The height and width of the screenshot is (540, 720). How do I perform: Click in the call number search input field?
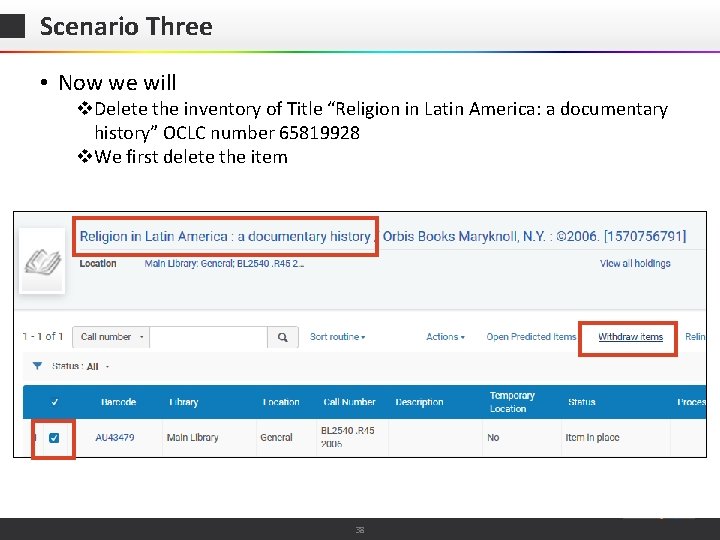208,337
